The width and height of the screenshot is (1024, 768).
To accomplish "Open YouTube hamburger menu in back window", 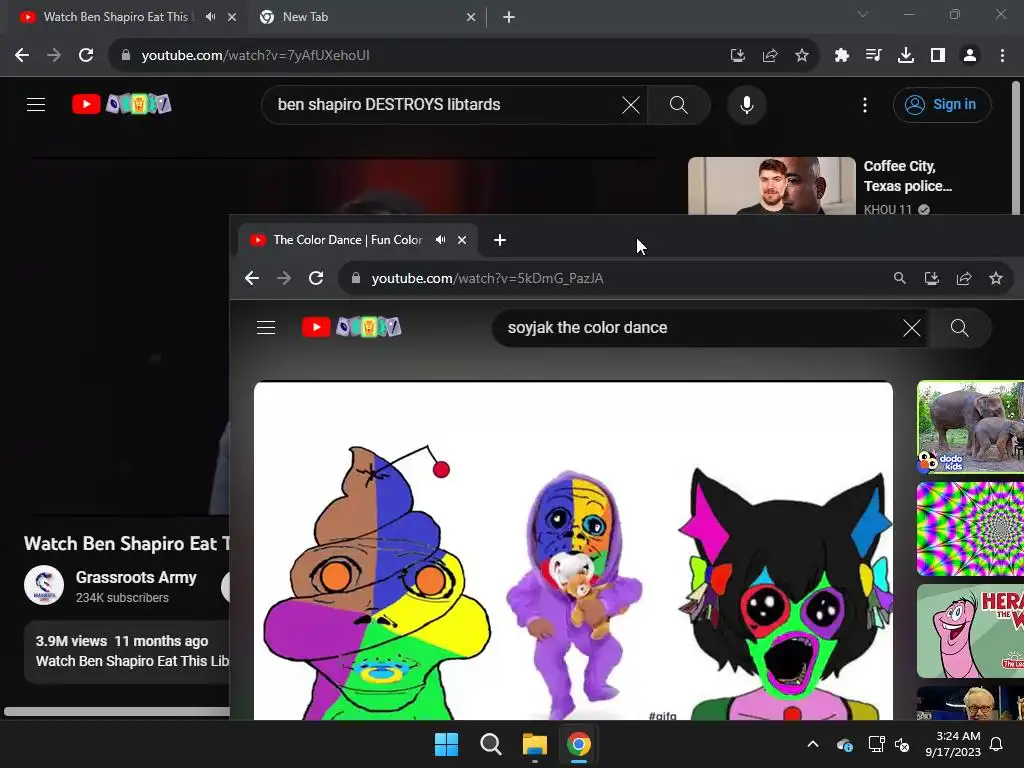I will [x=36, y=104].
